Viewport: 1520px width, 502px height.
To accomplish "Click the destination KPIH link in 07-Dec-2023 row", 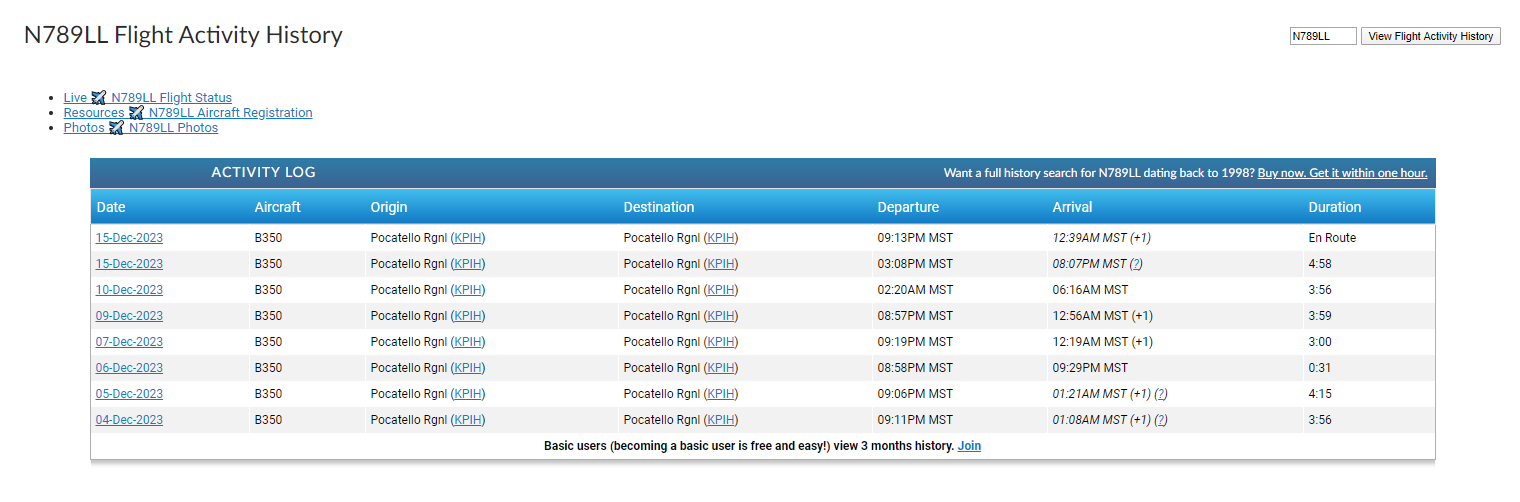I will (721, 342).
